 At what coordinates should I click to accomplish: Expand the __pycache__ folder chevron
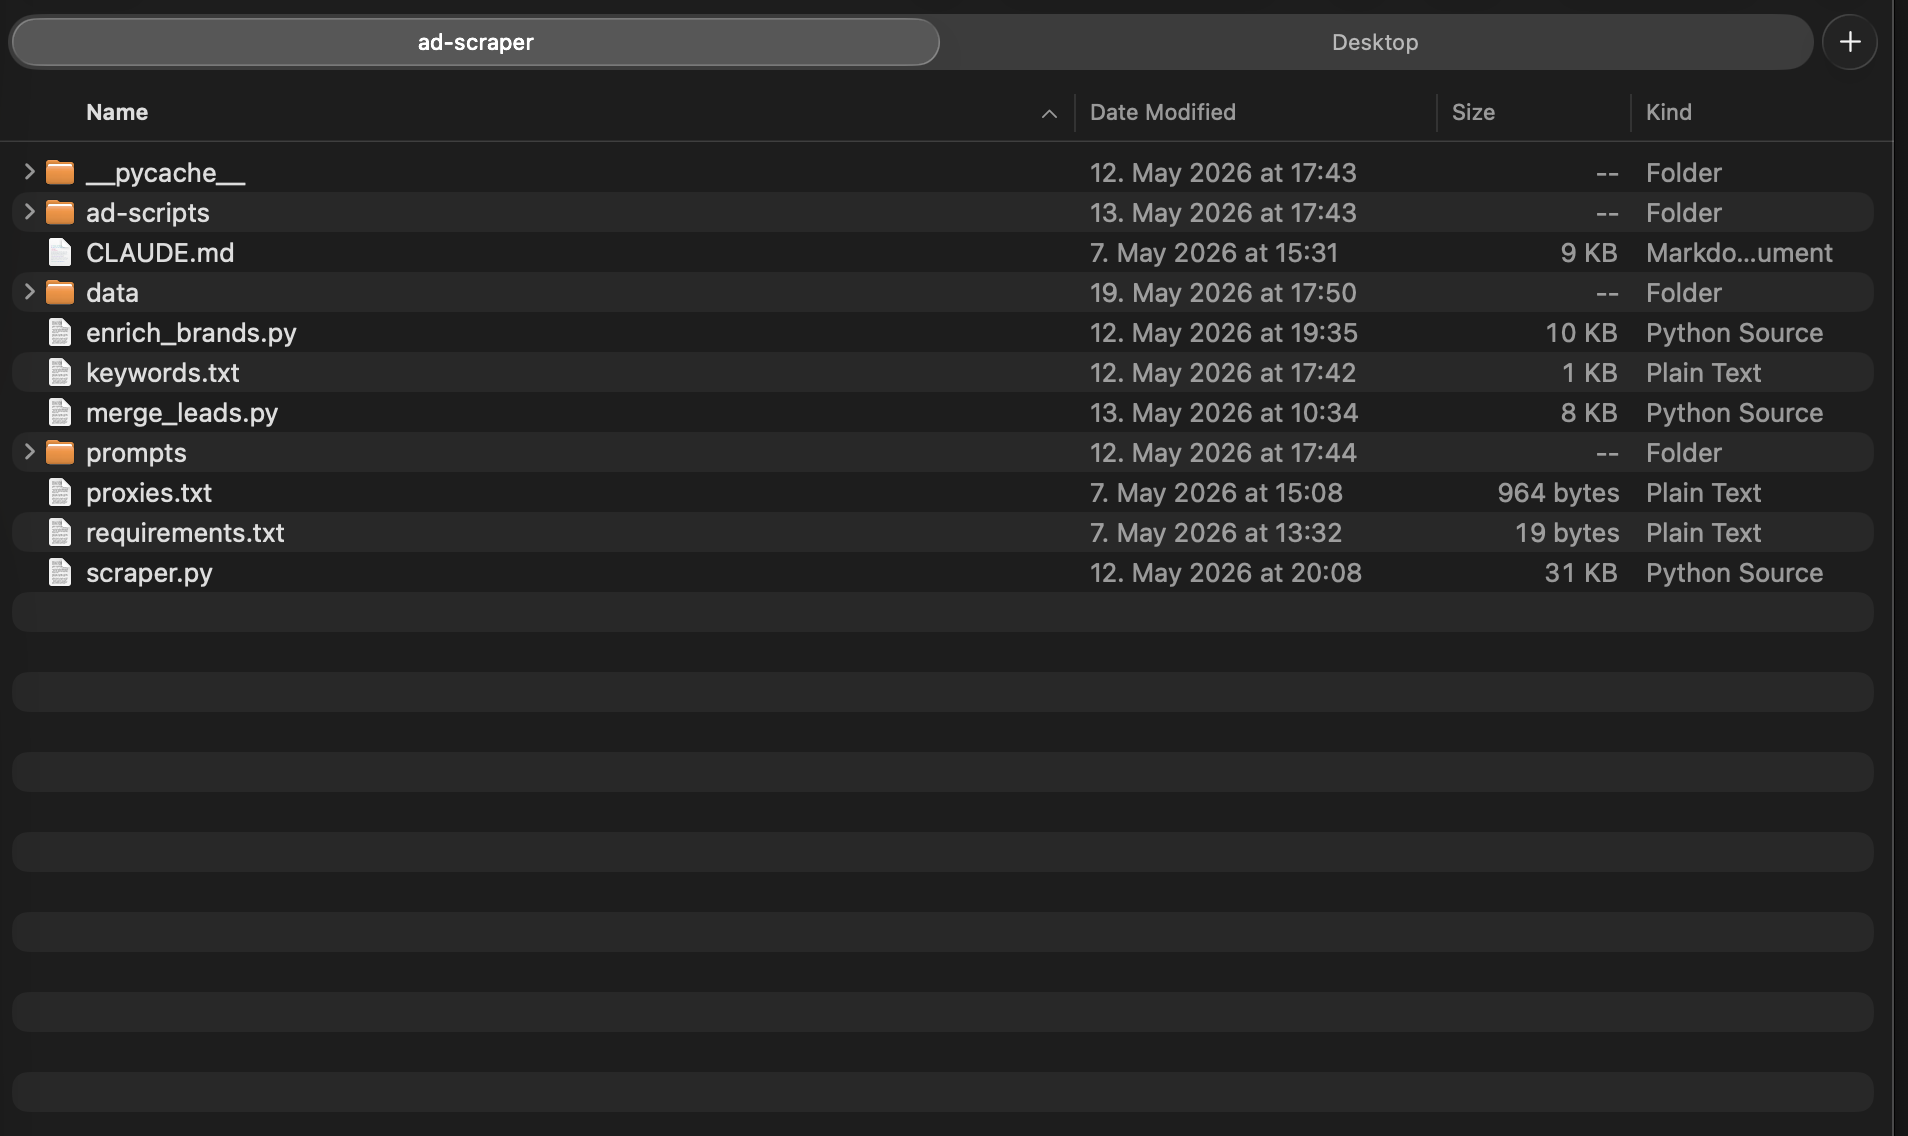coord(29,172)
